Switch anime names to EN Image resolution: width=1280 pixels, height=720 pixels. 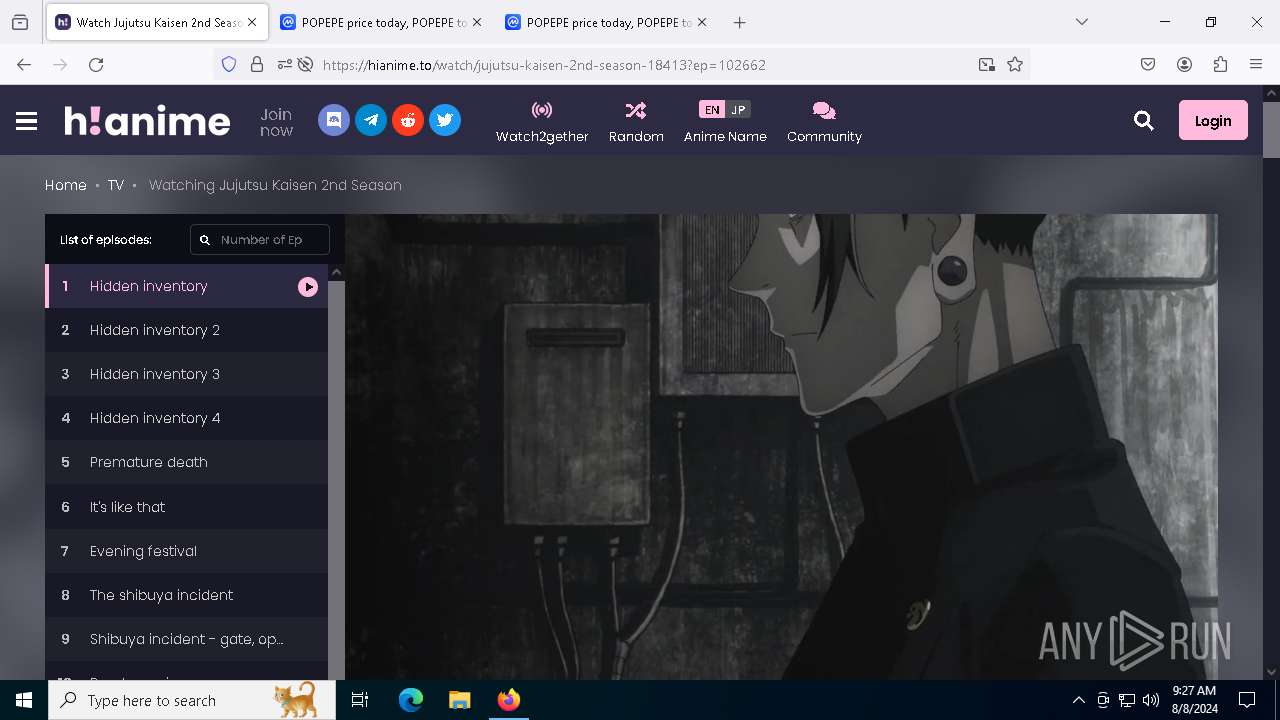click(x=712, y=110)
